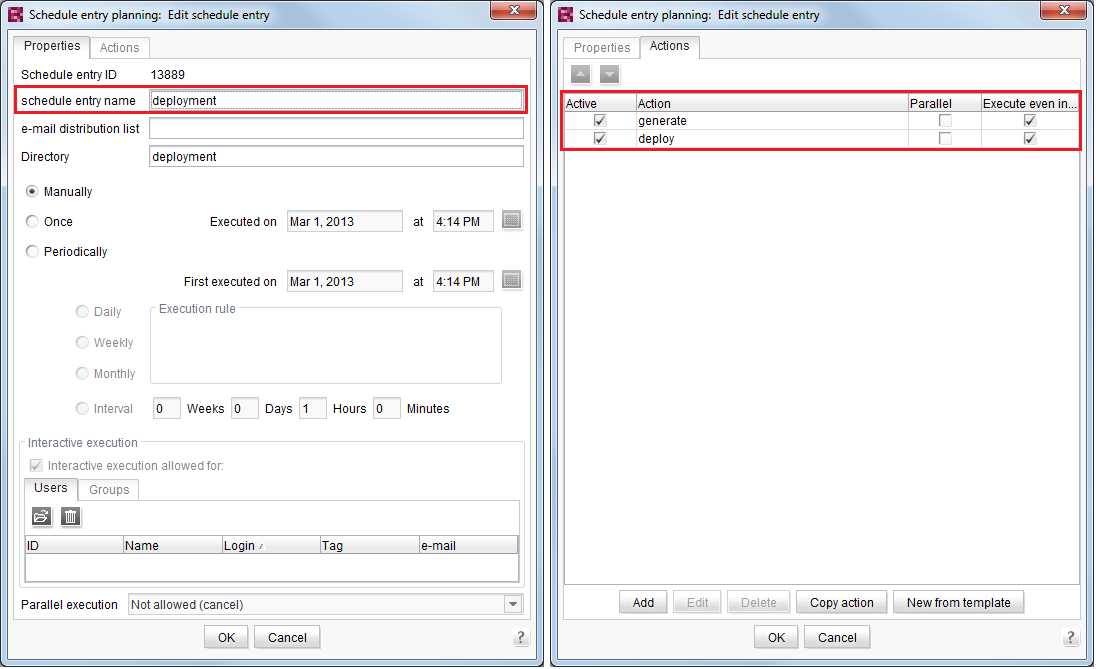Click the Active column header
Image resolution: width=1096 pixels, height=669 pixels.
point(600,103)
